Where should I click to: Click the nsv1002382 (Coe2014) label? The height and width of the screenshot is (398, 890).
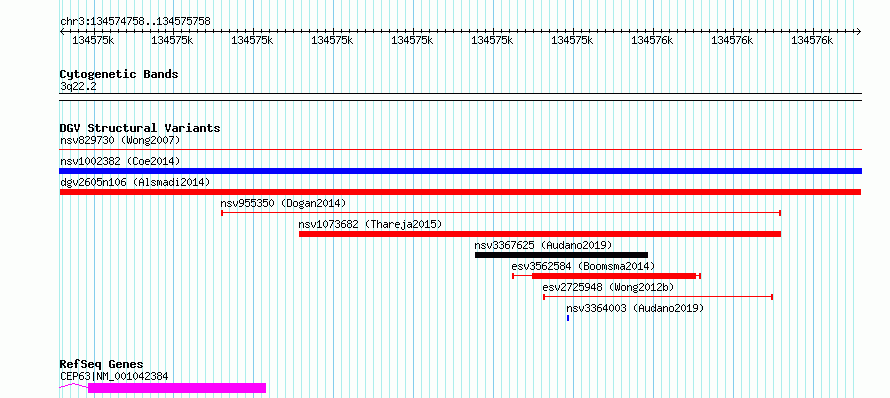120,161
